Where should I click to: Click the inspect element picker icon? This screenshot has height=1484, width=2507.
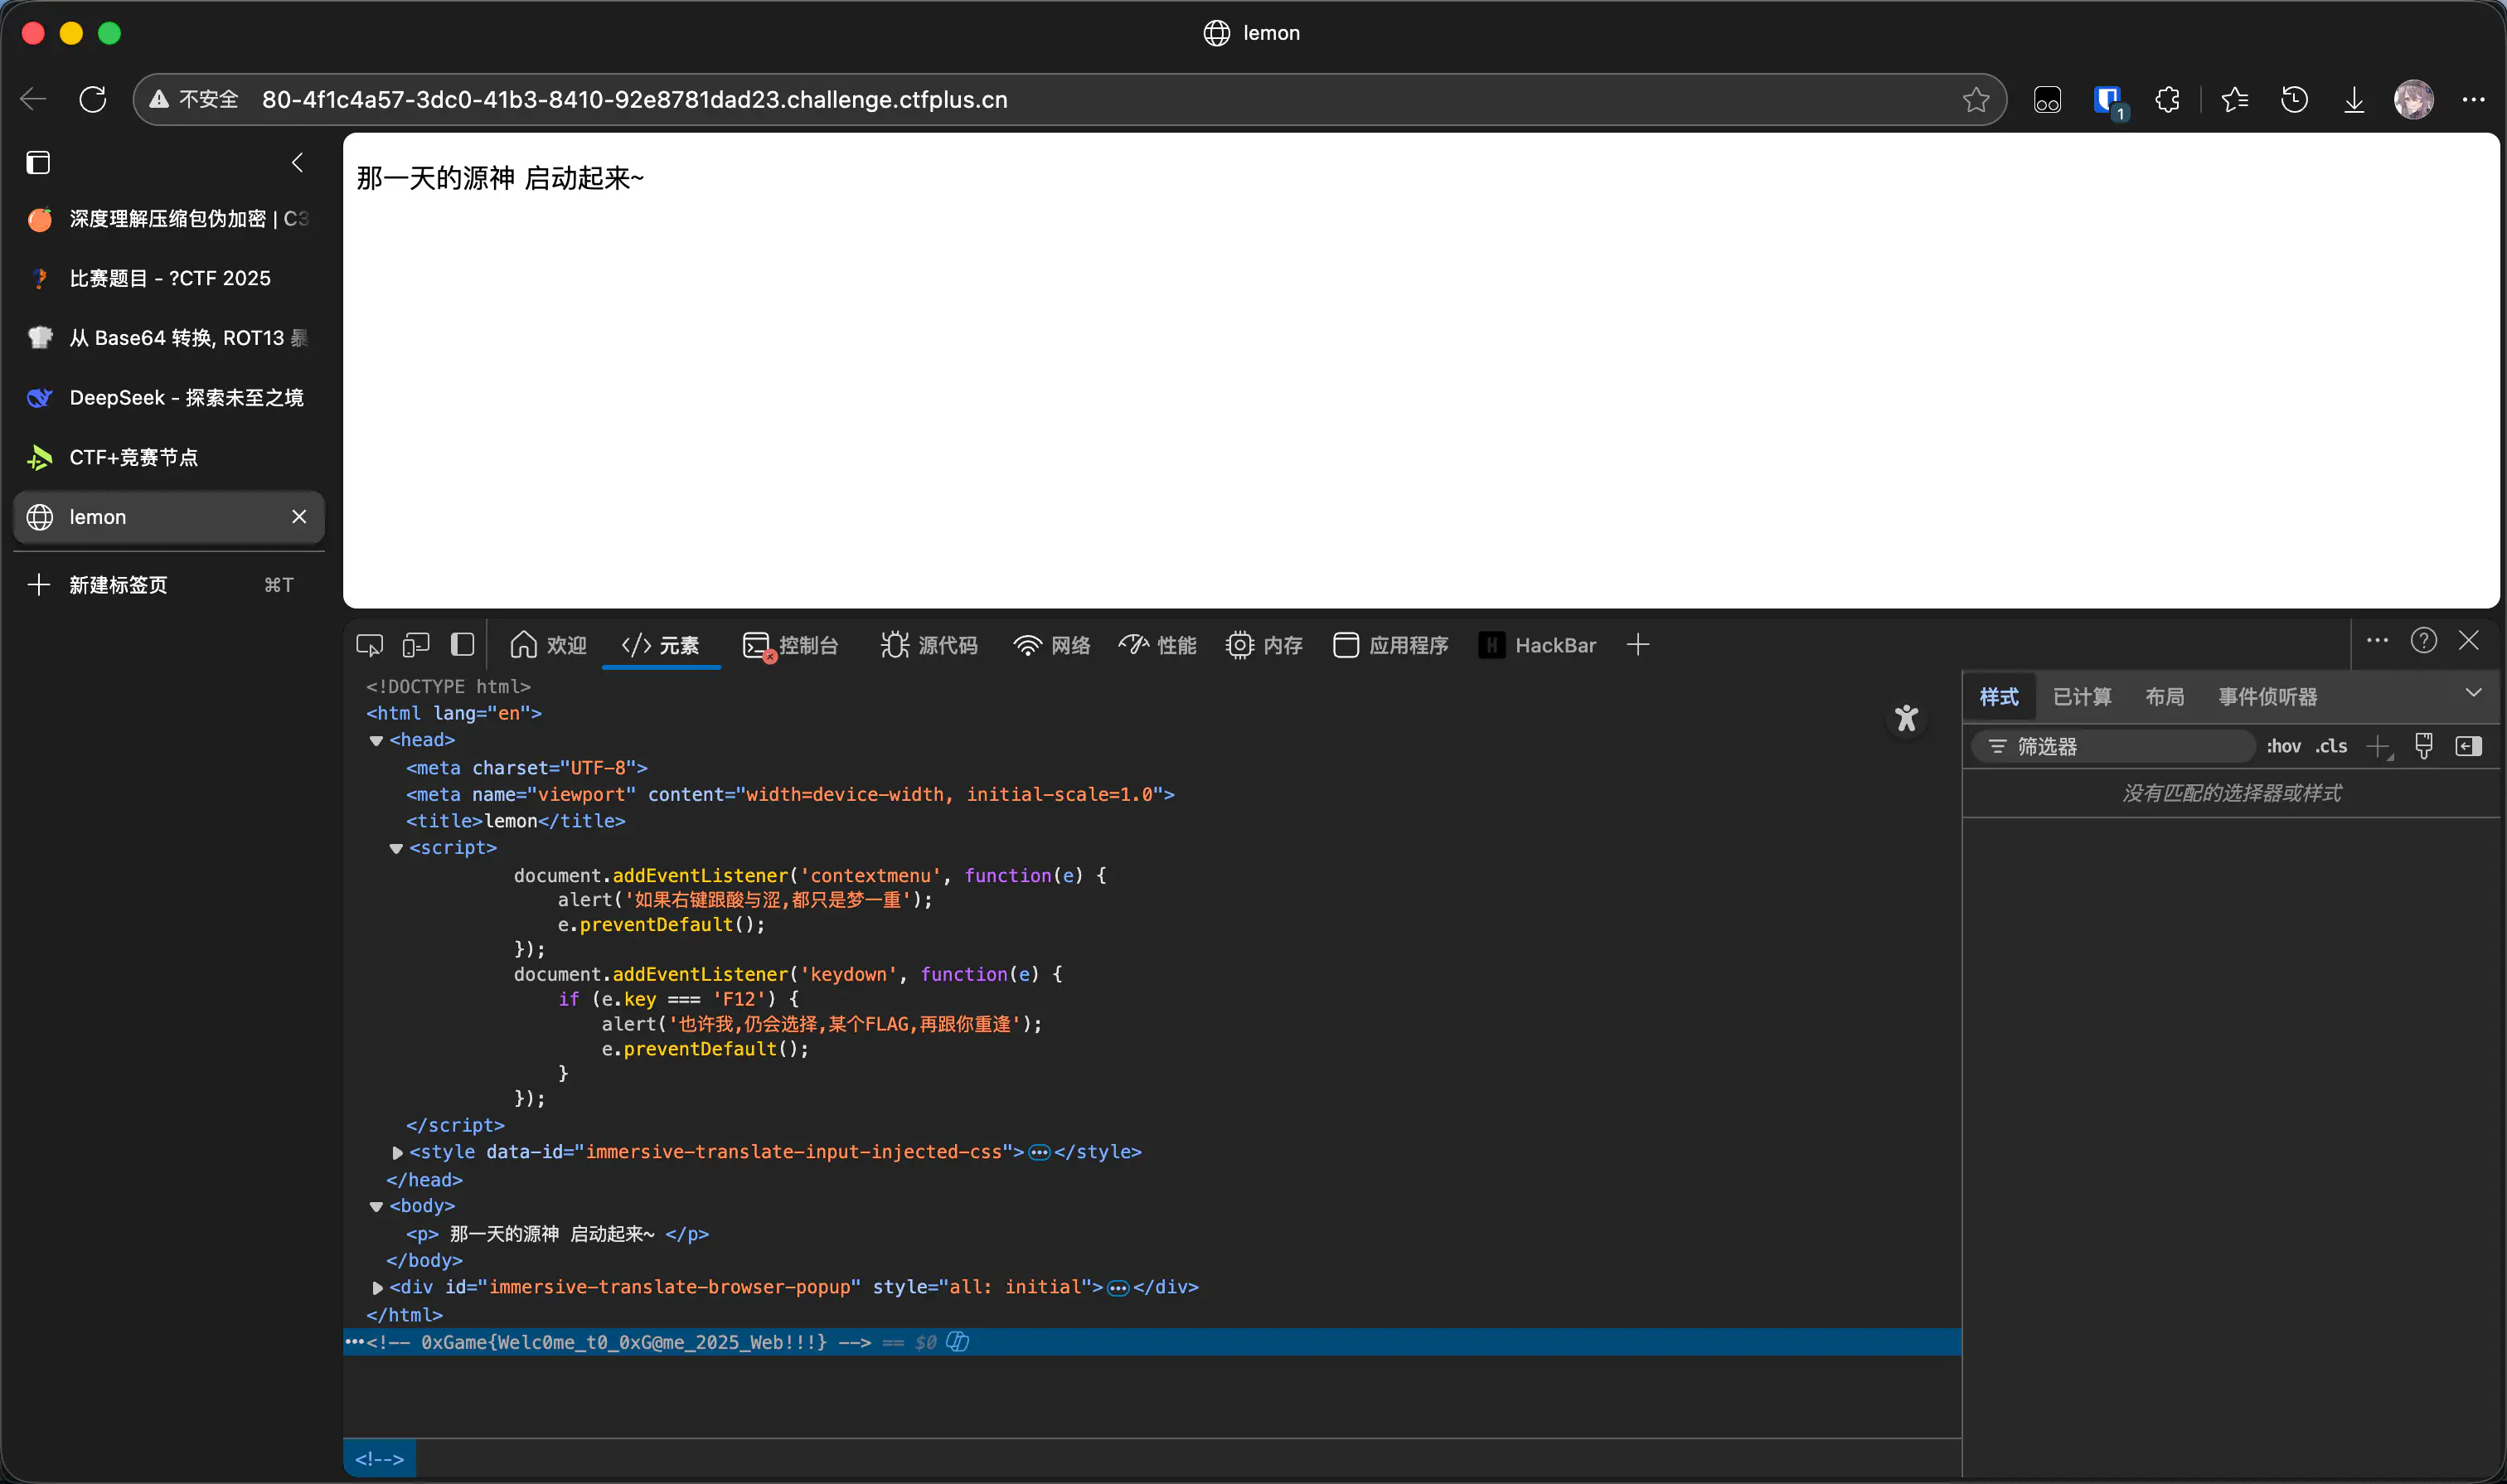[x=369, y=645]
